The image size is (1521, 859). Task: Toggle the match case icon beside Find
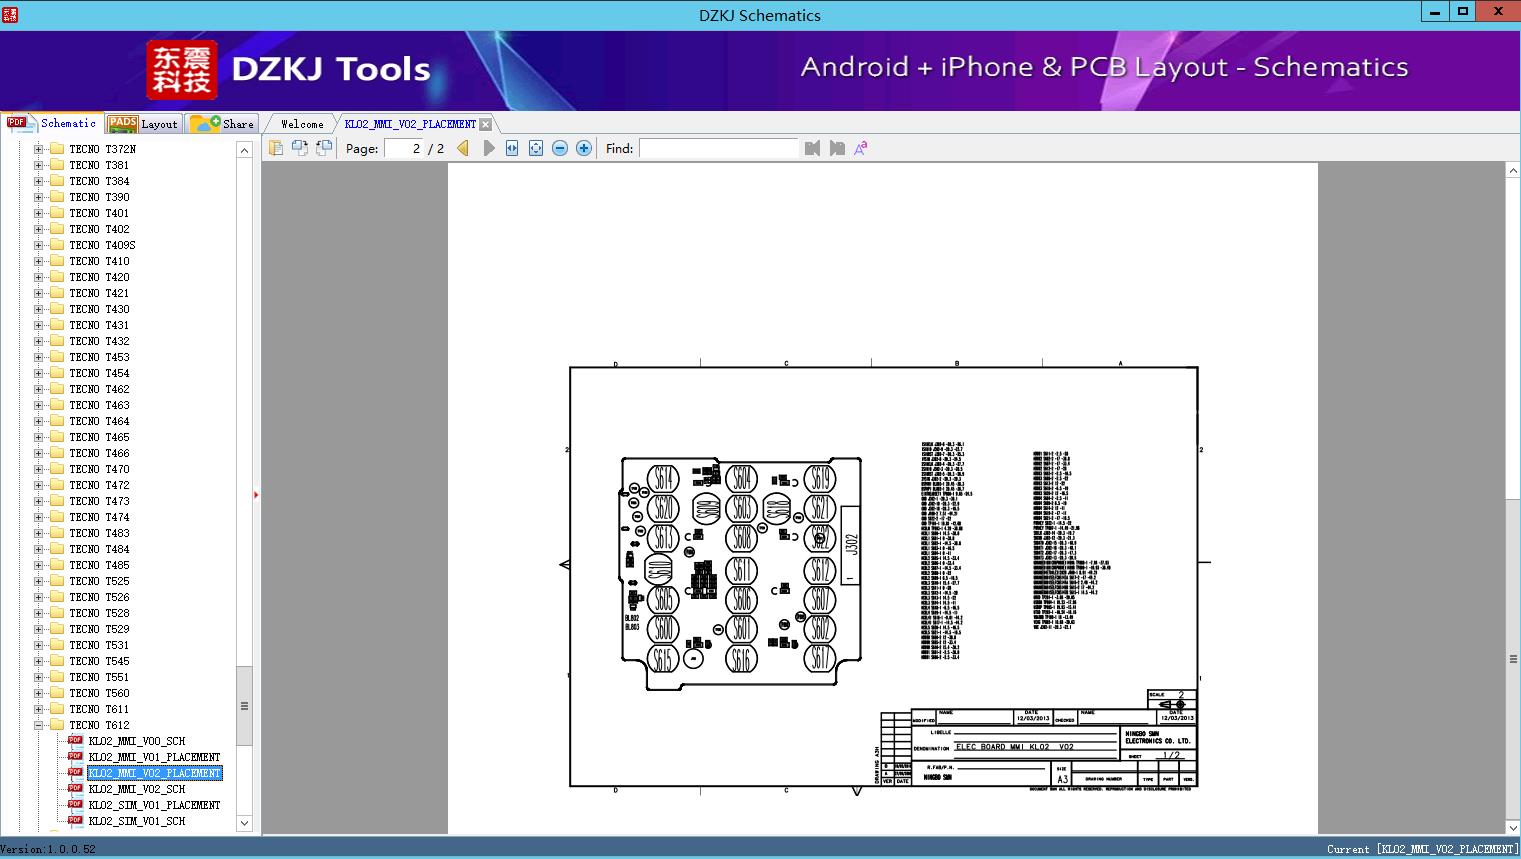[x=861, y=148]
